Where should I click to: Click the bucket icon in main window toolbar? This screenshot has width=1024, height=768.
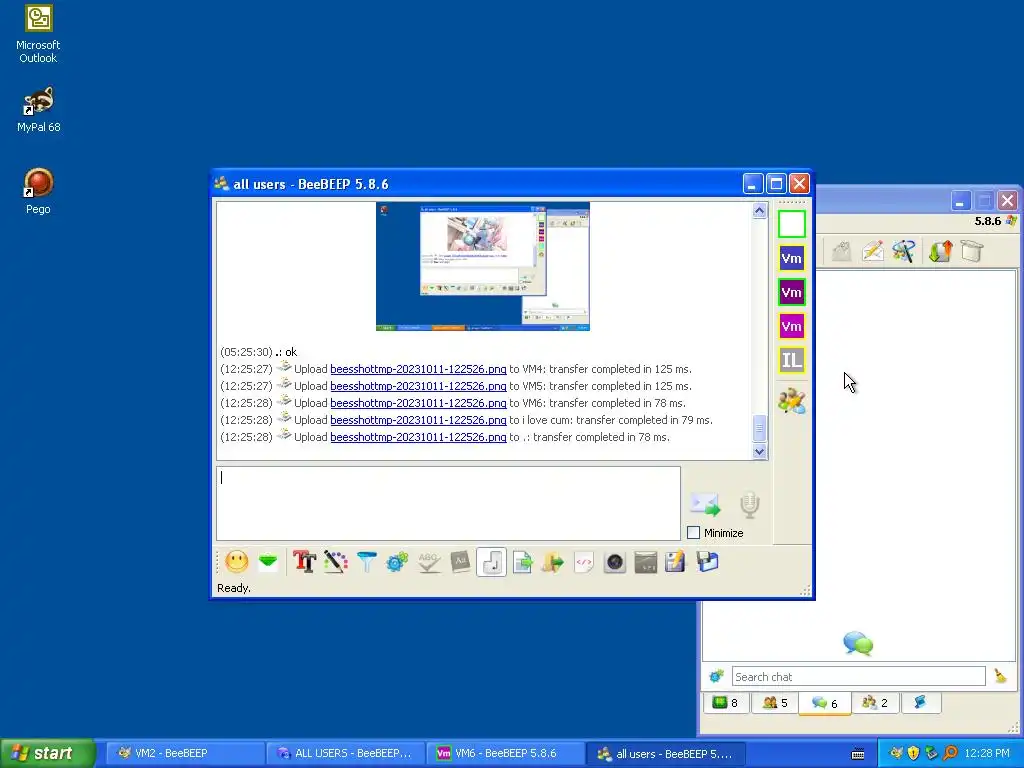pyautogui.click(x=972, y=251)
